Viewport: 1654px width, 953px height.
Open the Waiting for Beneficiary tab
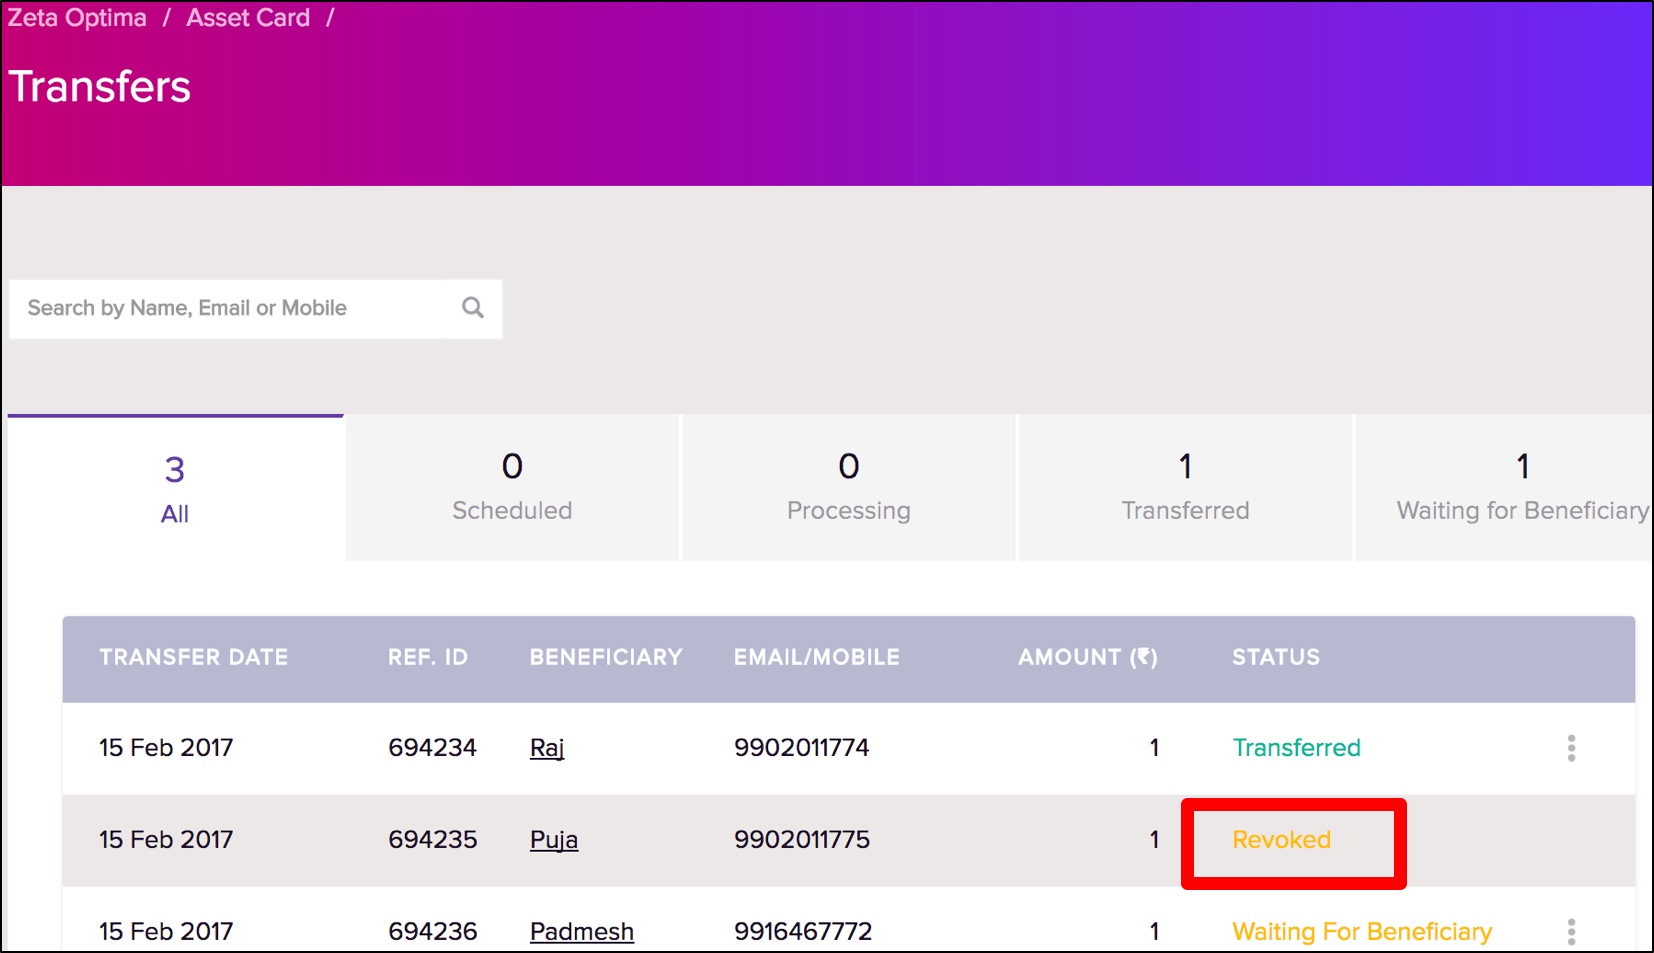pyautogui.click(x=1504, y=488)
